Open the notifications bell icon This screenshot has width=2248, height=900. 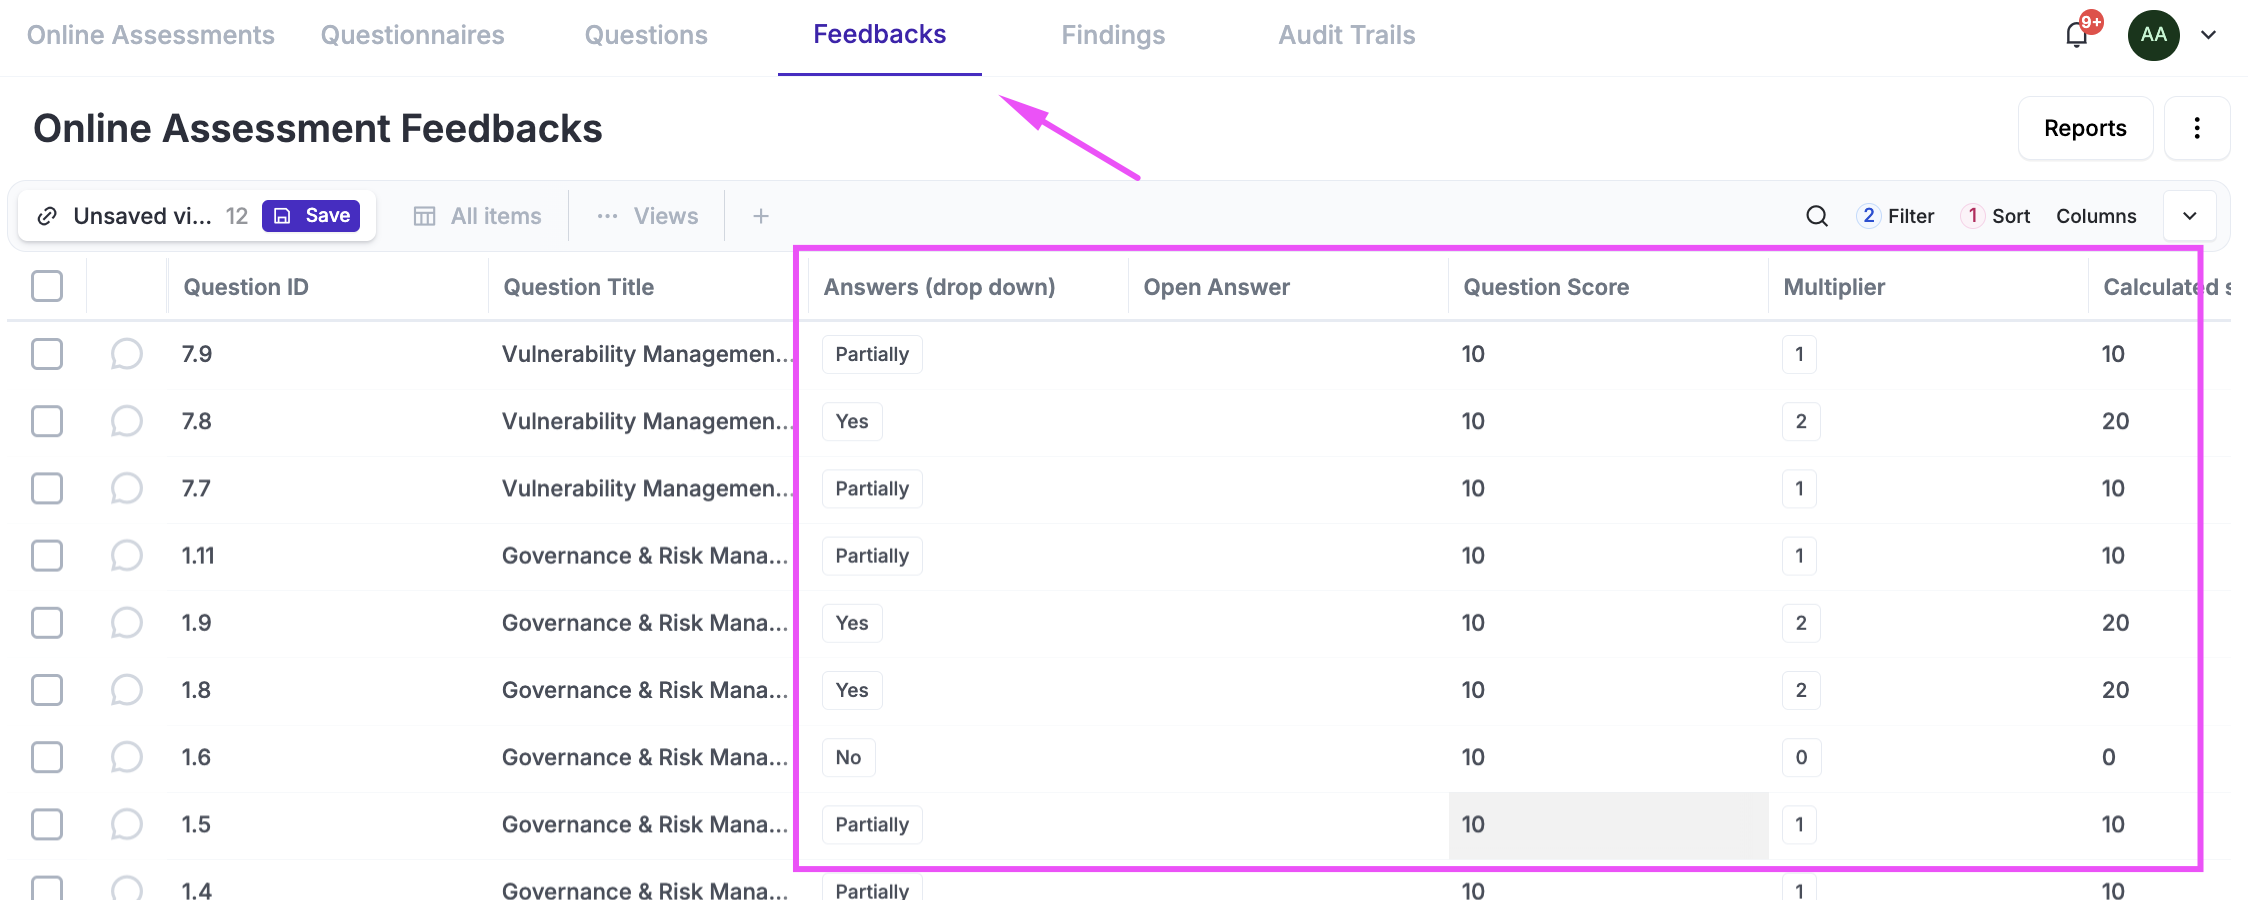point(2076,36)
